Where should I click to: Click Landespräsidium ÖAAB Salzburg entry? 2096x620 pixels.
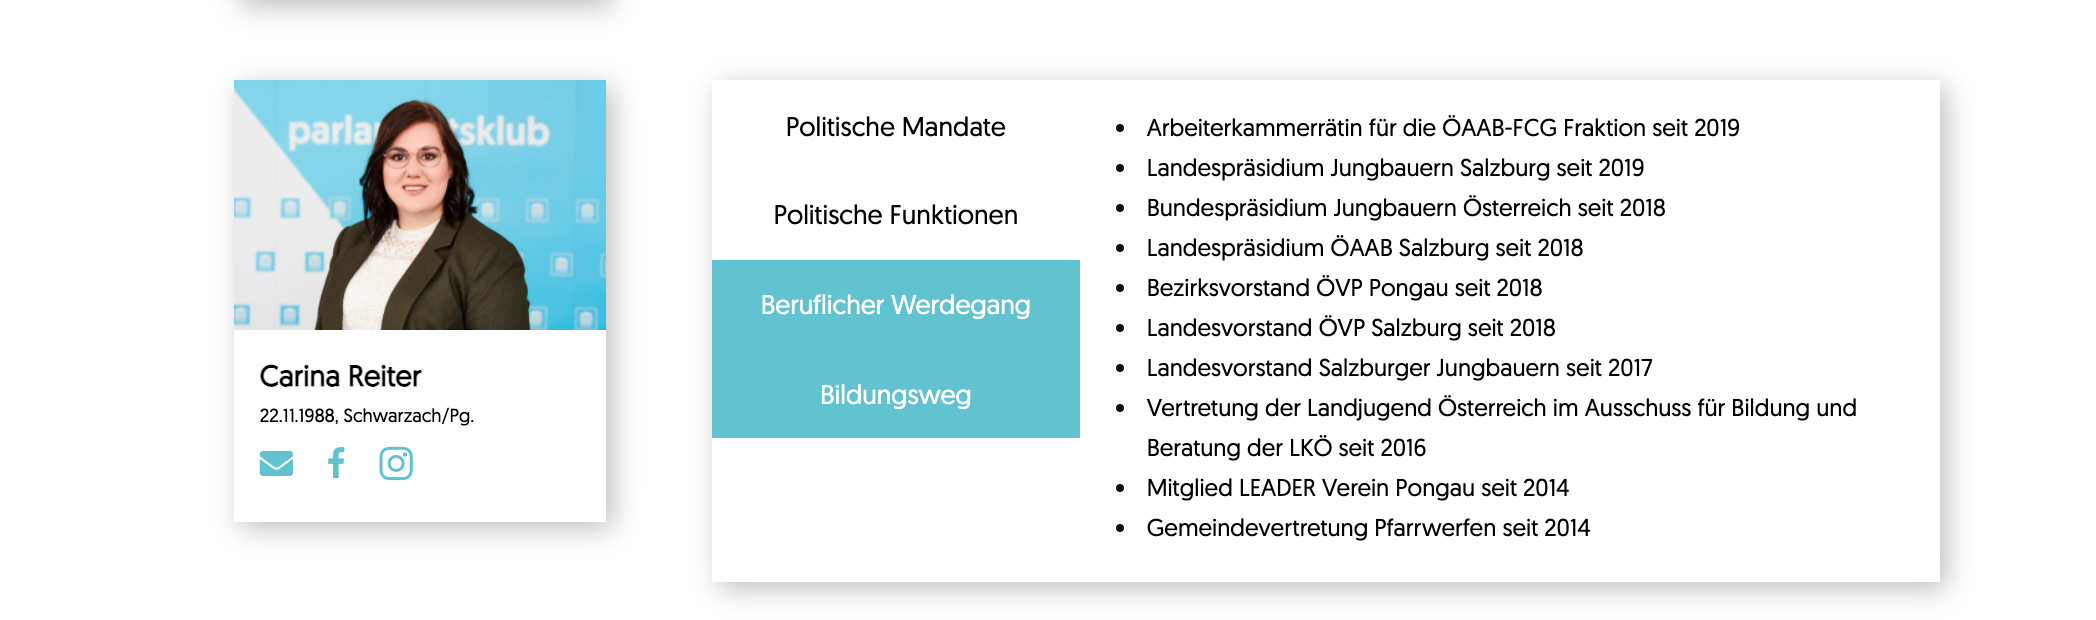pos(1365,248)
